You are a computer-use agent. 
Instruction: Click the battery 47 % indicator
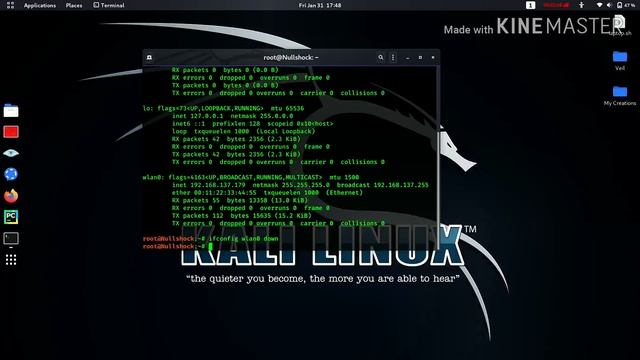(626, 5)
